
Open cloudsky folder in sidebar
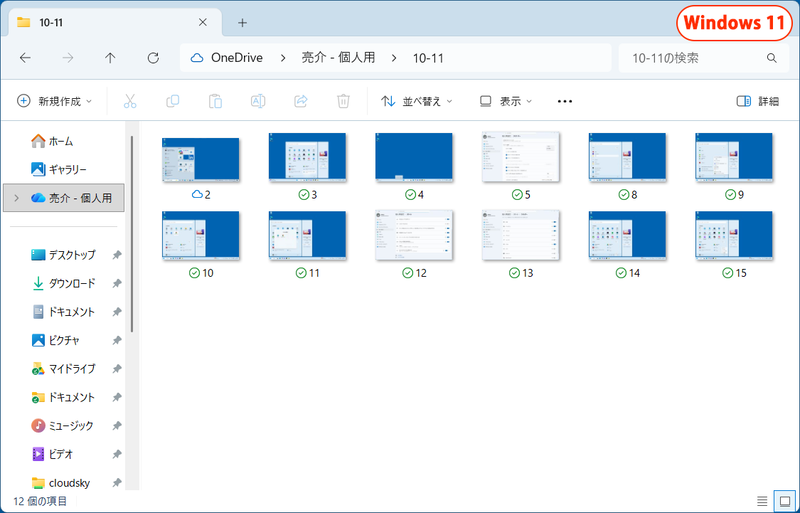(x=60, y=482)
